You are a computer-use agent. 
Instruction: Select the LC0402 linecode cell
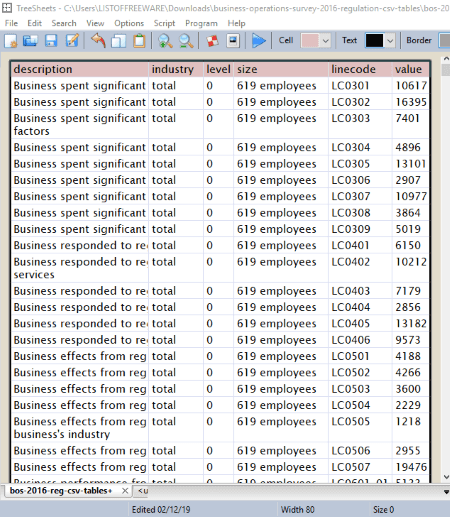click(x=360, y=268)
